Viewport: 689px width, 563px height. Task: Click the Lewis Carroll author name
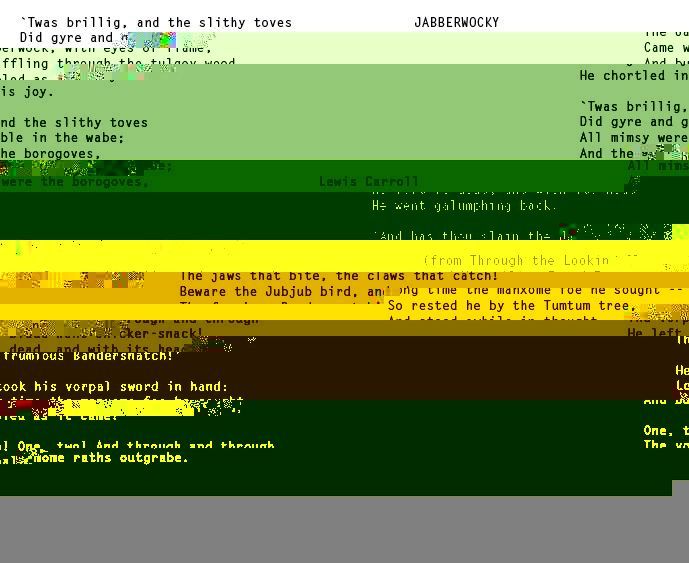pyautogui.click(x=369, y=182)
